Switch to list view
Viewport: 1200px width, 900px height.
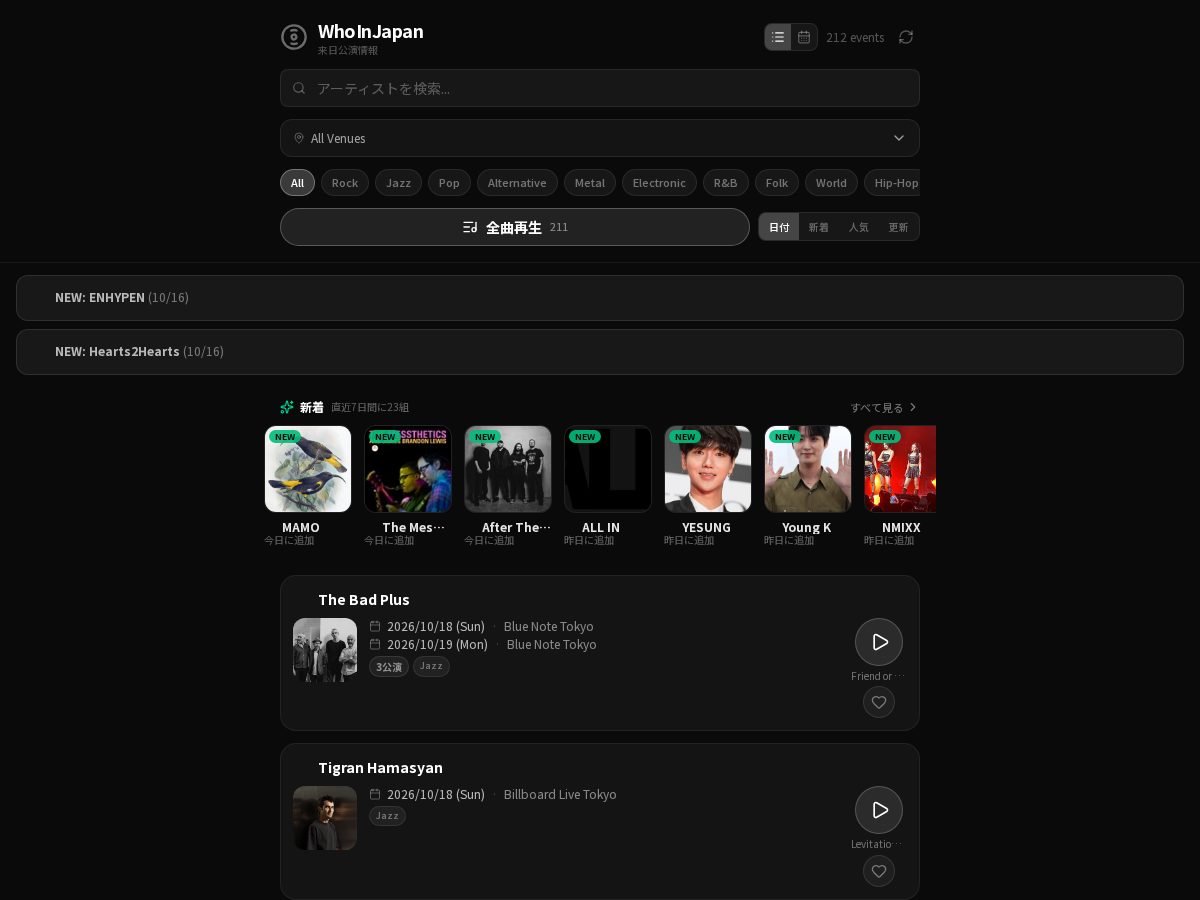pos(778,37)
